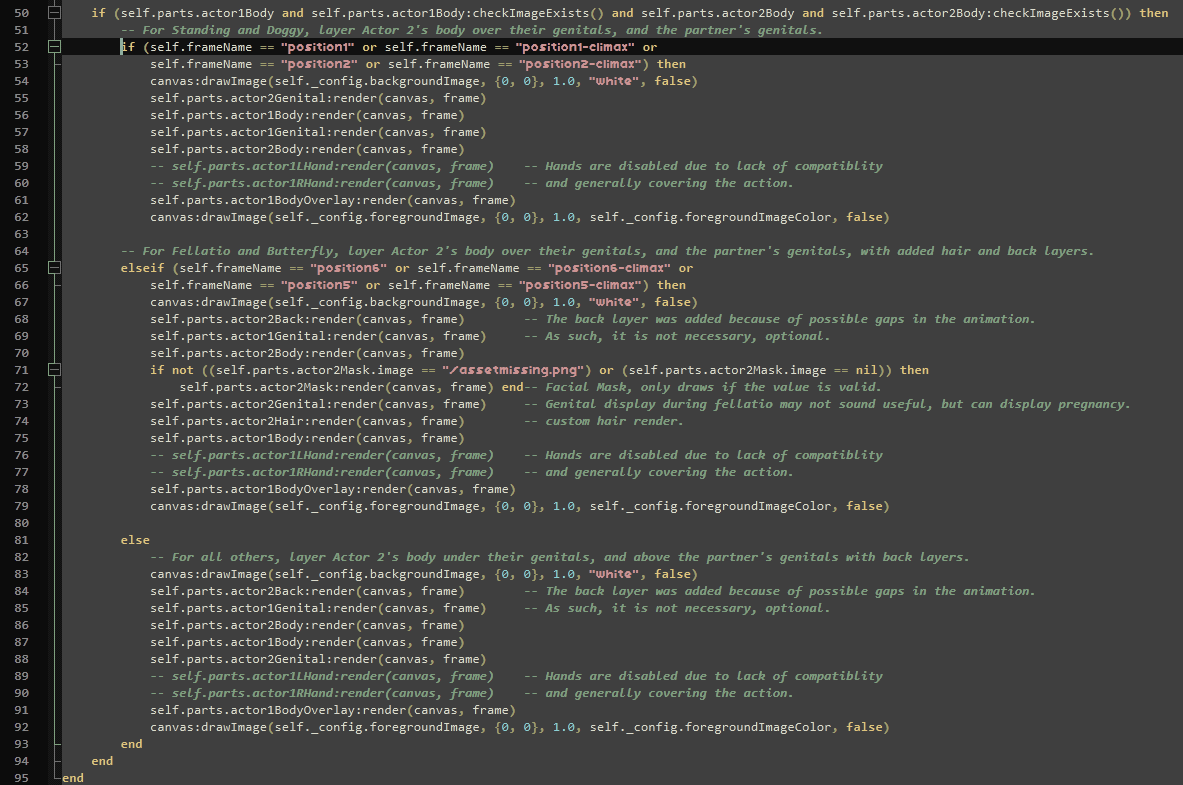
Task: Click the 'For Fellatio and Butterfly' comment
Action: pos(607,251)
